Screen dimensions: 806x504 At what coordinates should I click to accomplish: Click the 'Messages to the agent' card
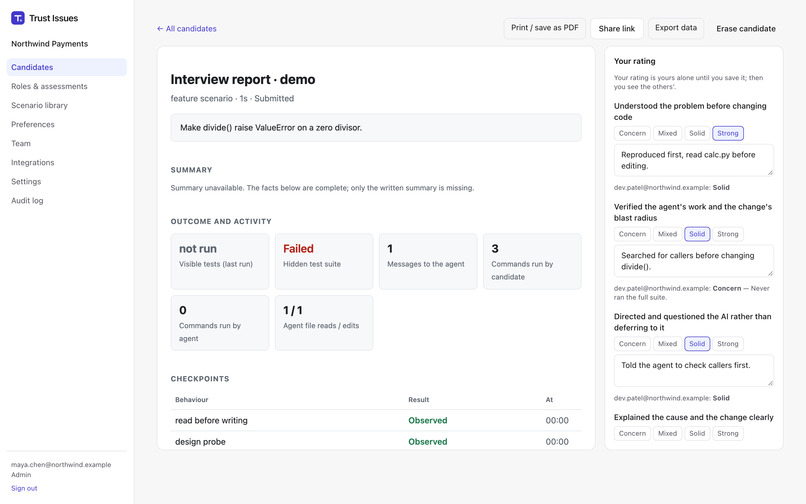(x=428, y=261)
